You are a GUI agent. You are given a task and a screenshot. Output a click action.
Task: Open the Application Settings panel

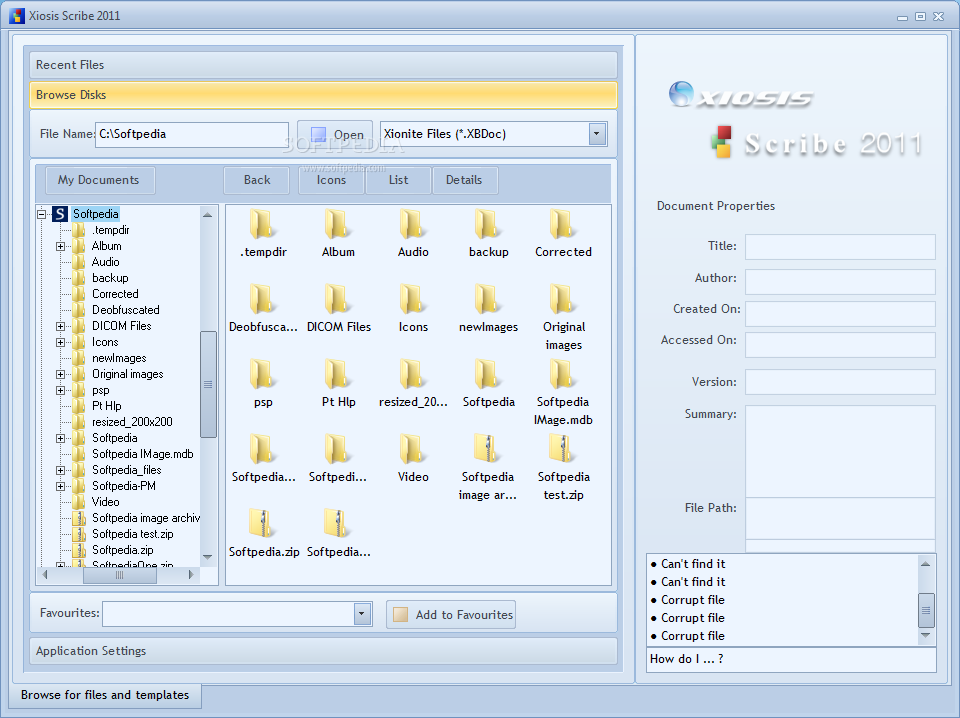[x=323, y=651]
